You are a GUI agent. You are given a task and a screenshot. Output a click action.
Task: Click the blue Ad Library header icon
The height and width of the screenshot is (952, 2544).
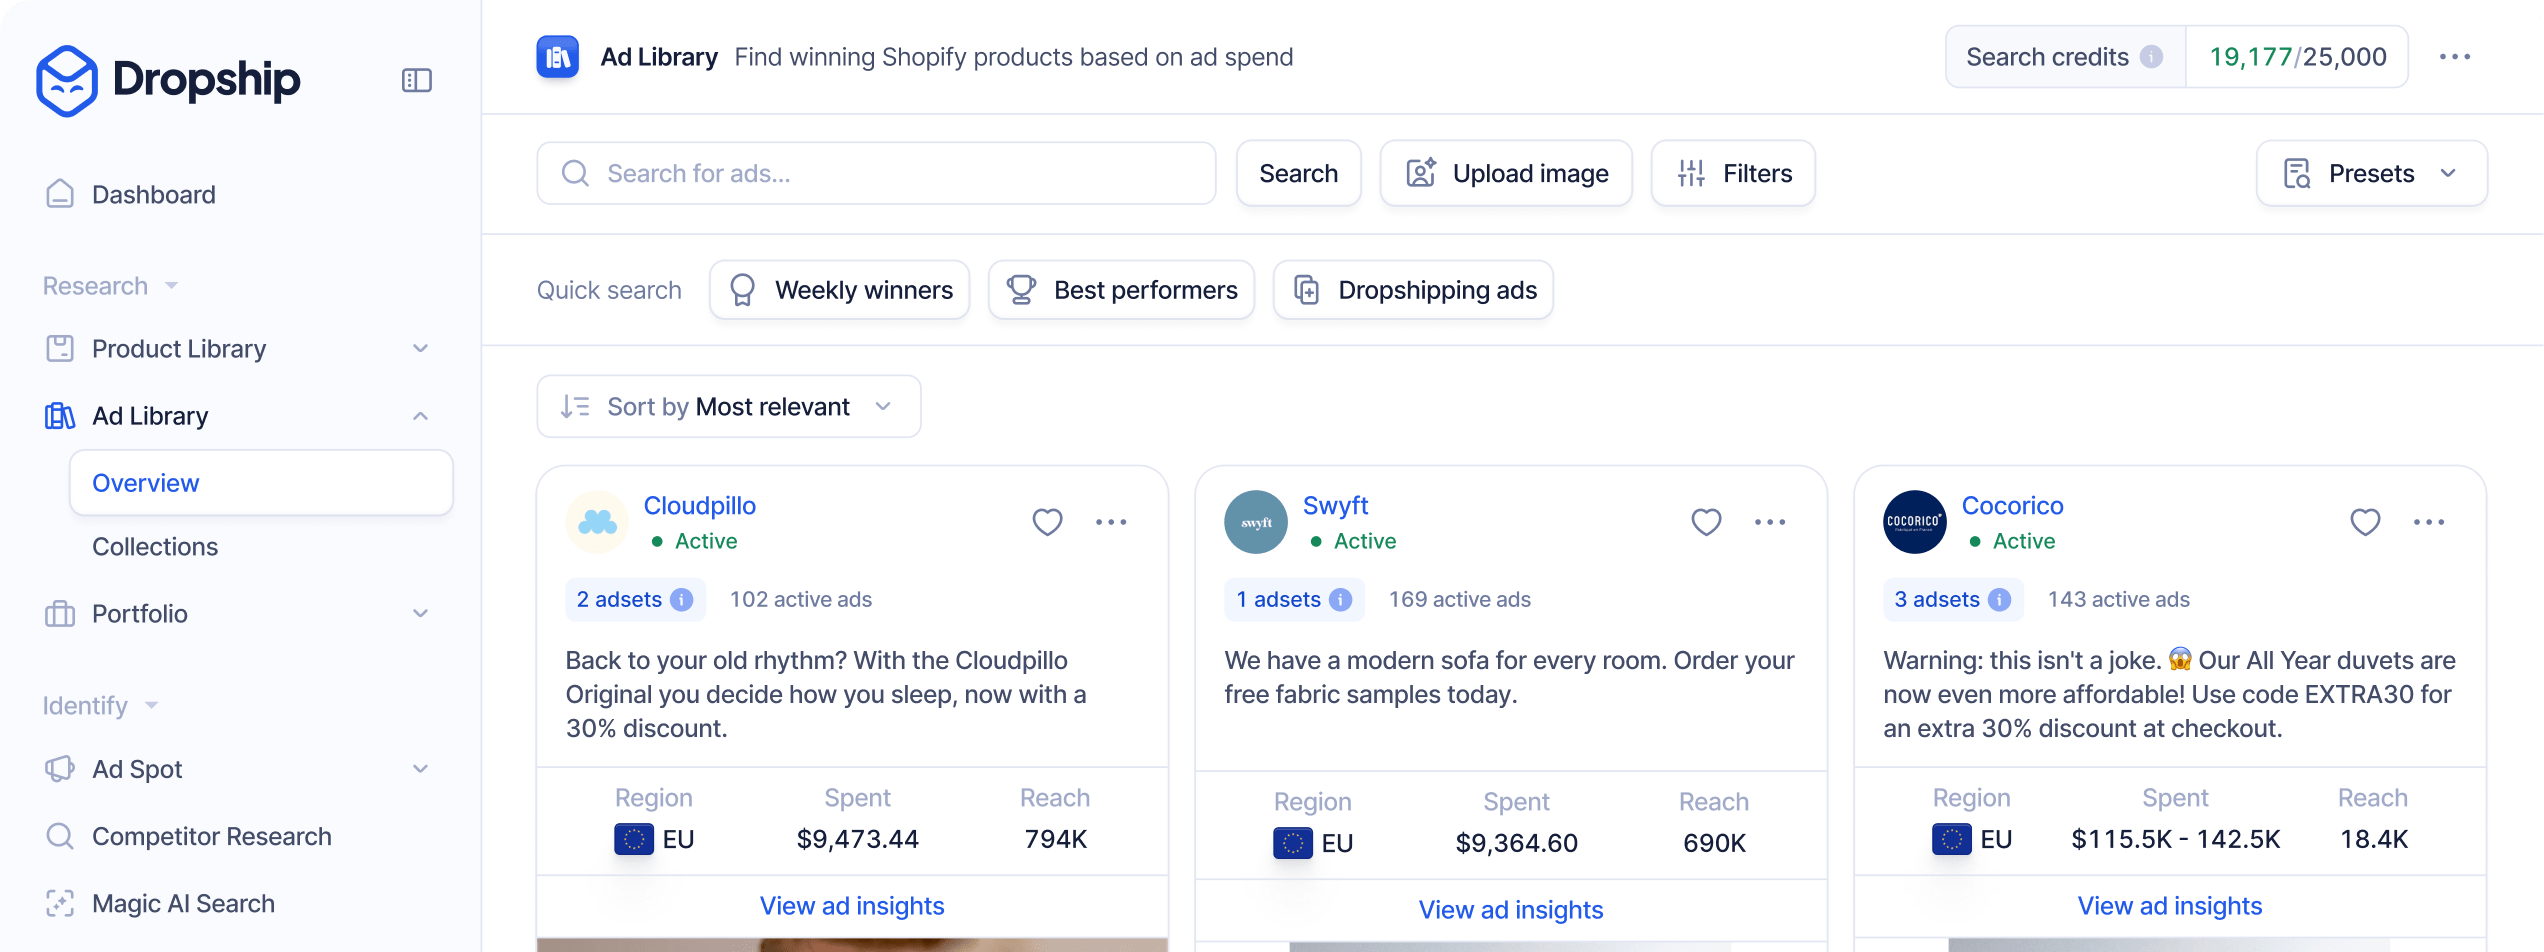558,57
